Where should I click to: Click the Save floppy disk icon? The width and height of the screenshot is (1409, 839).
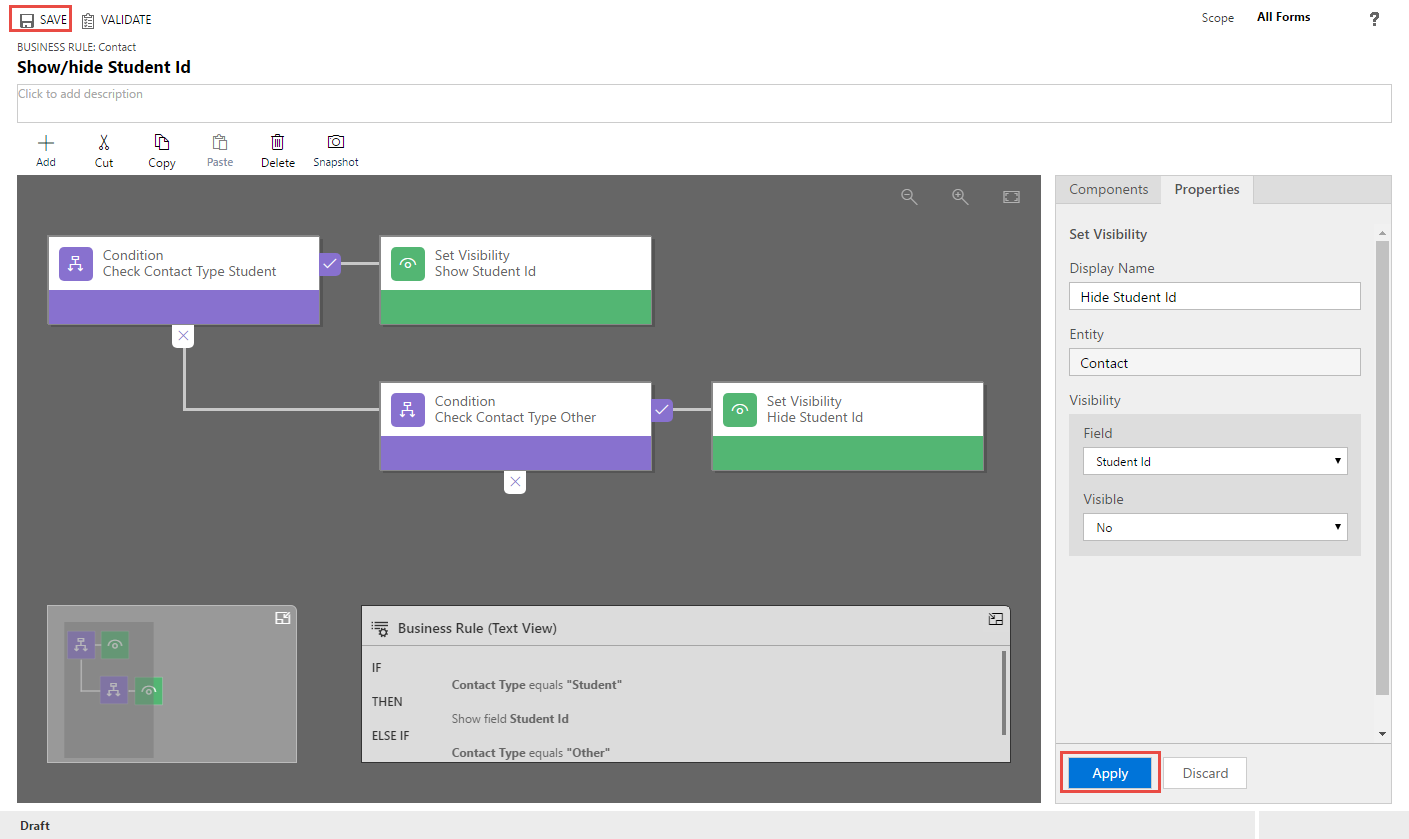pyautogui.click(x=27, y=20)
